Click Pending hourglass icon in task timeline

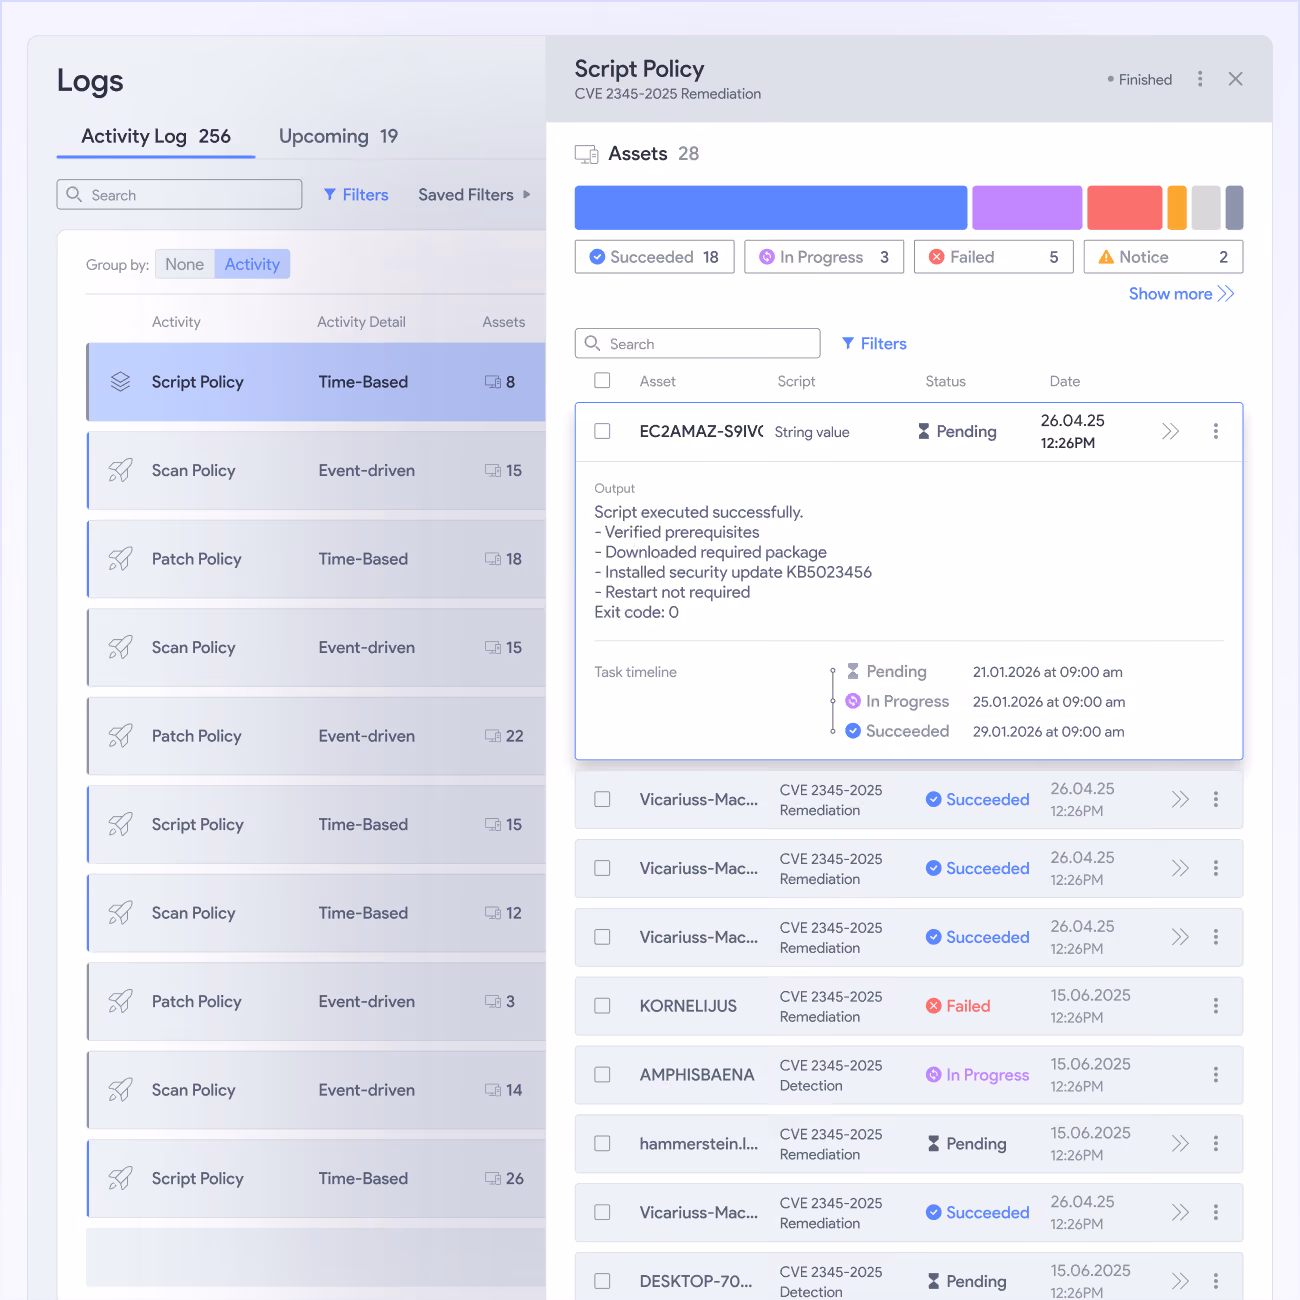853,671
